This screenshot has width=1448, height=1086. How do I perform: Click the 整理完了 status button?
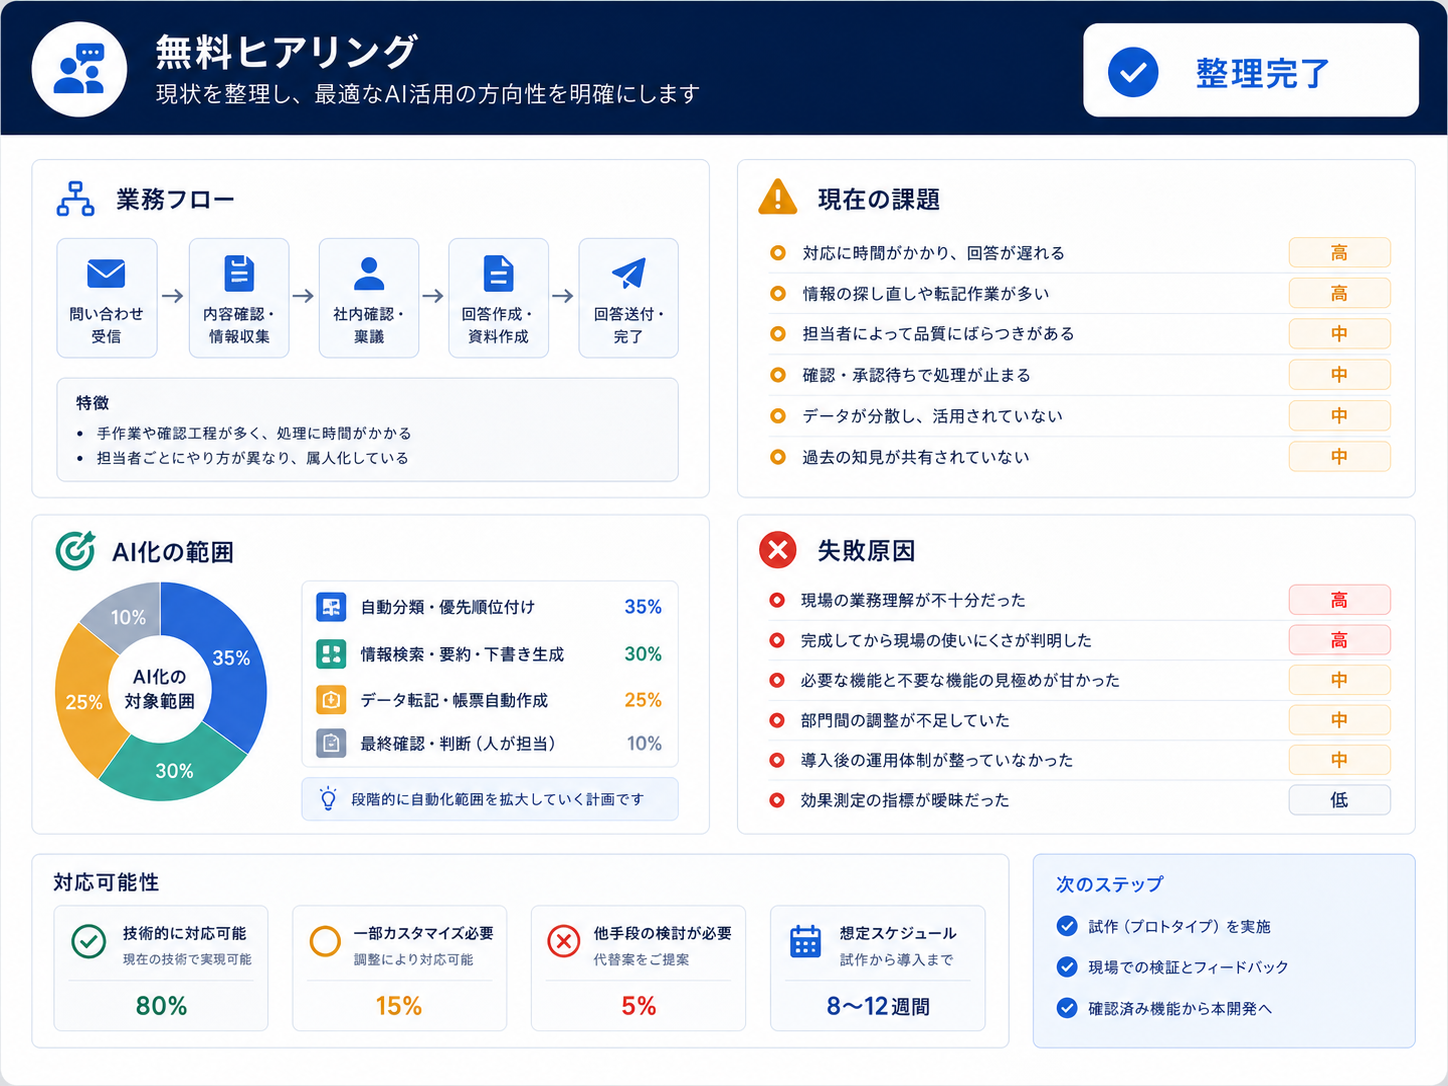[x=1250, y=71]
